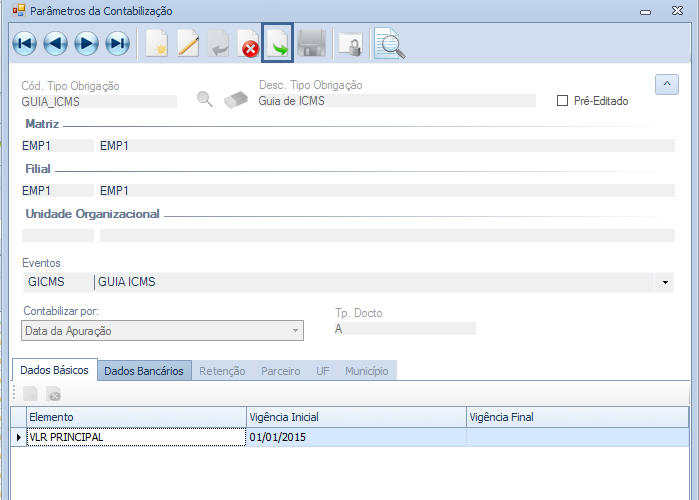Click the Vigência Inicial column header

tap(356, 417)
